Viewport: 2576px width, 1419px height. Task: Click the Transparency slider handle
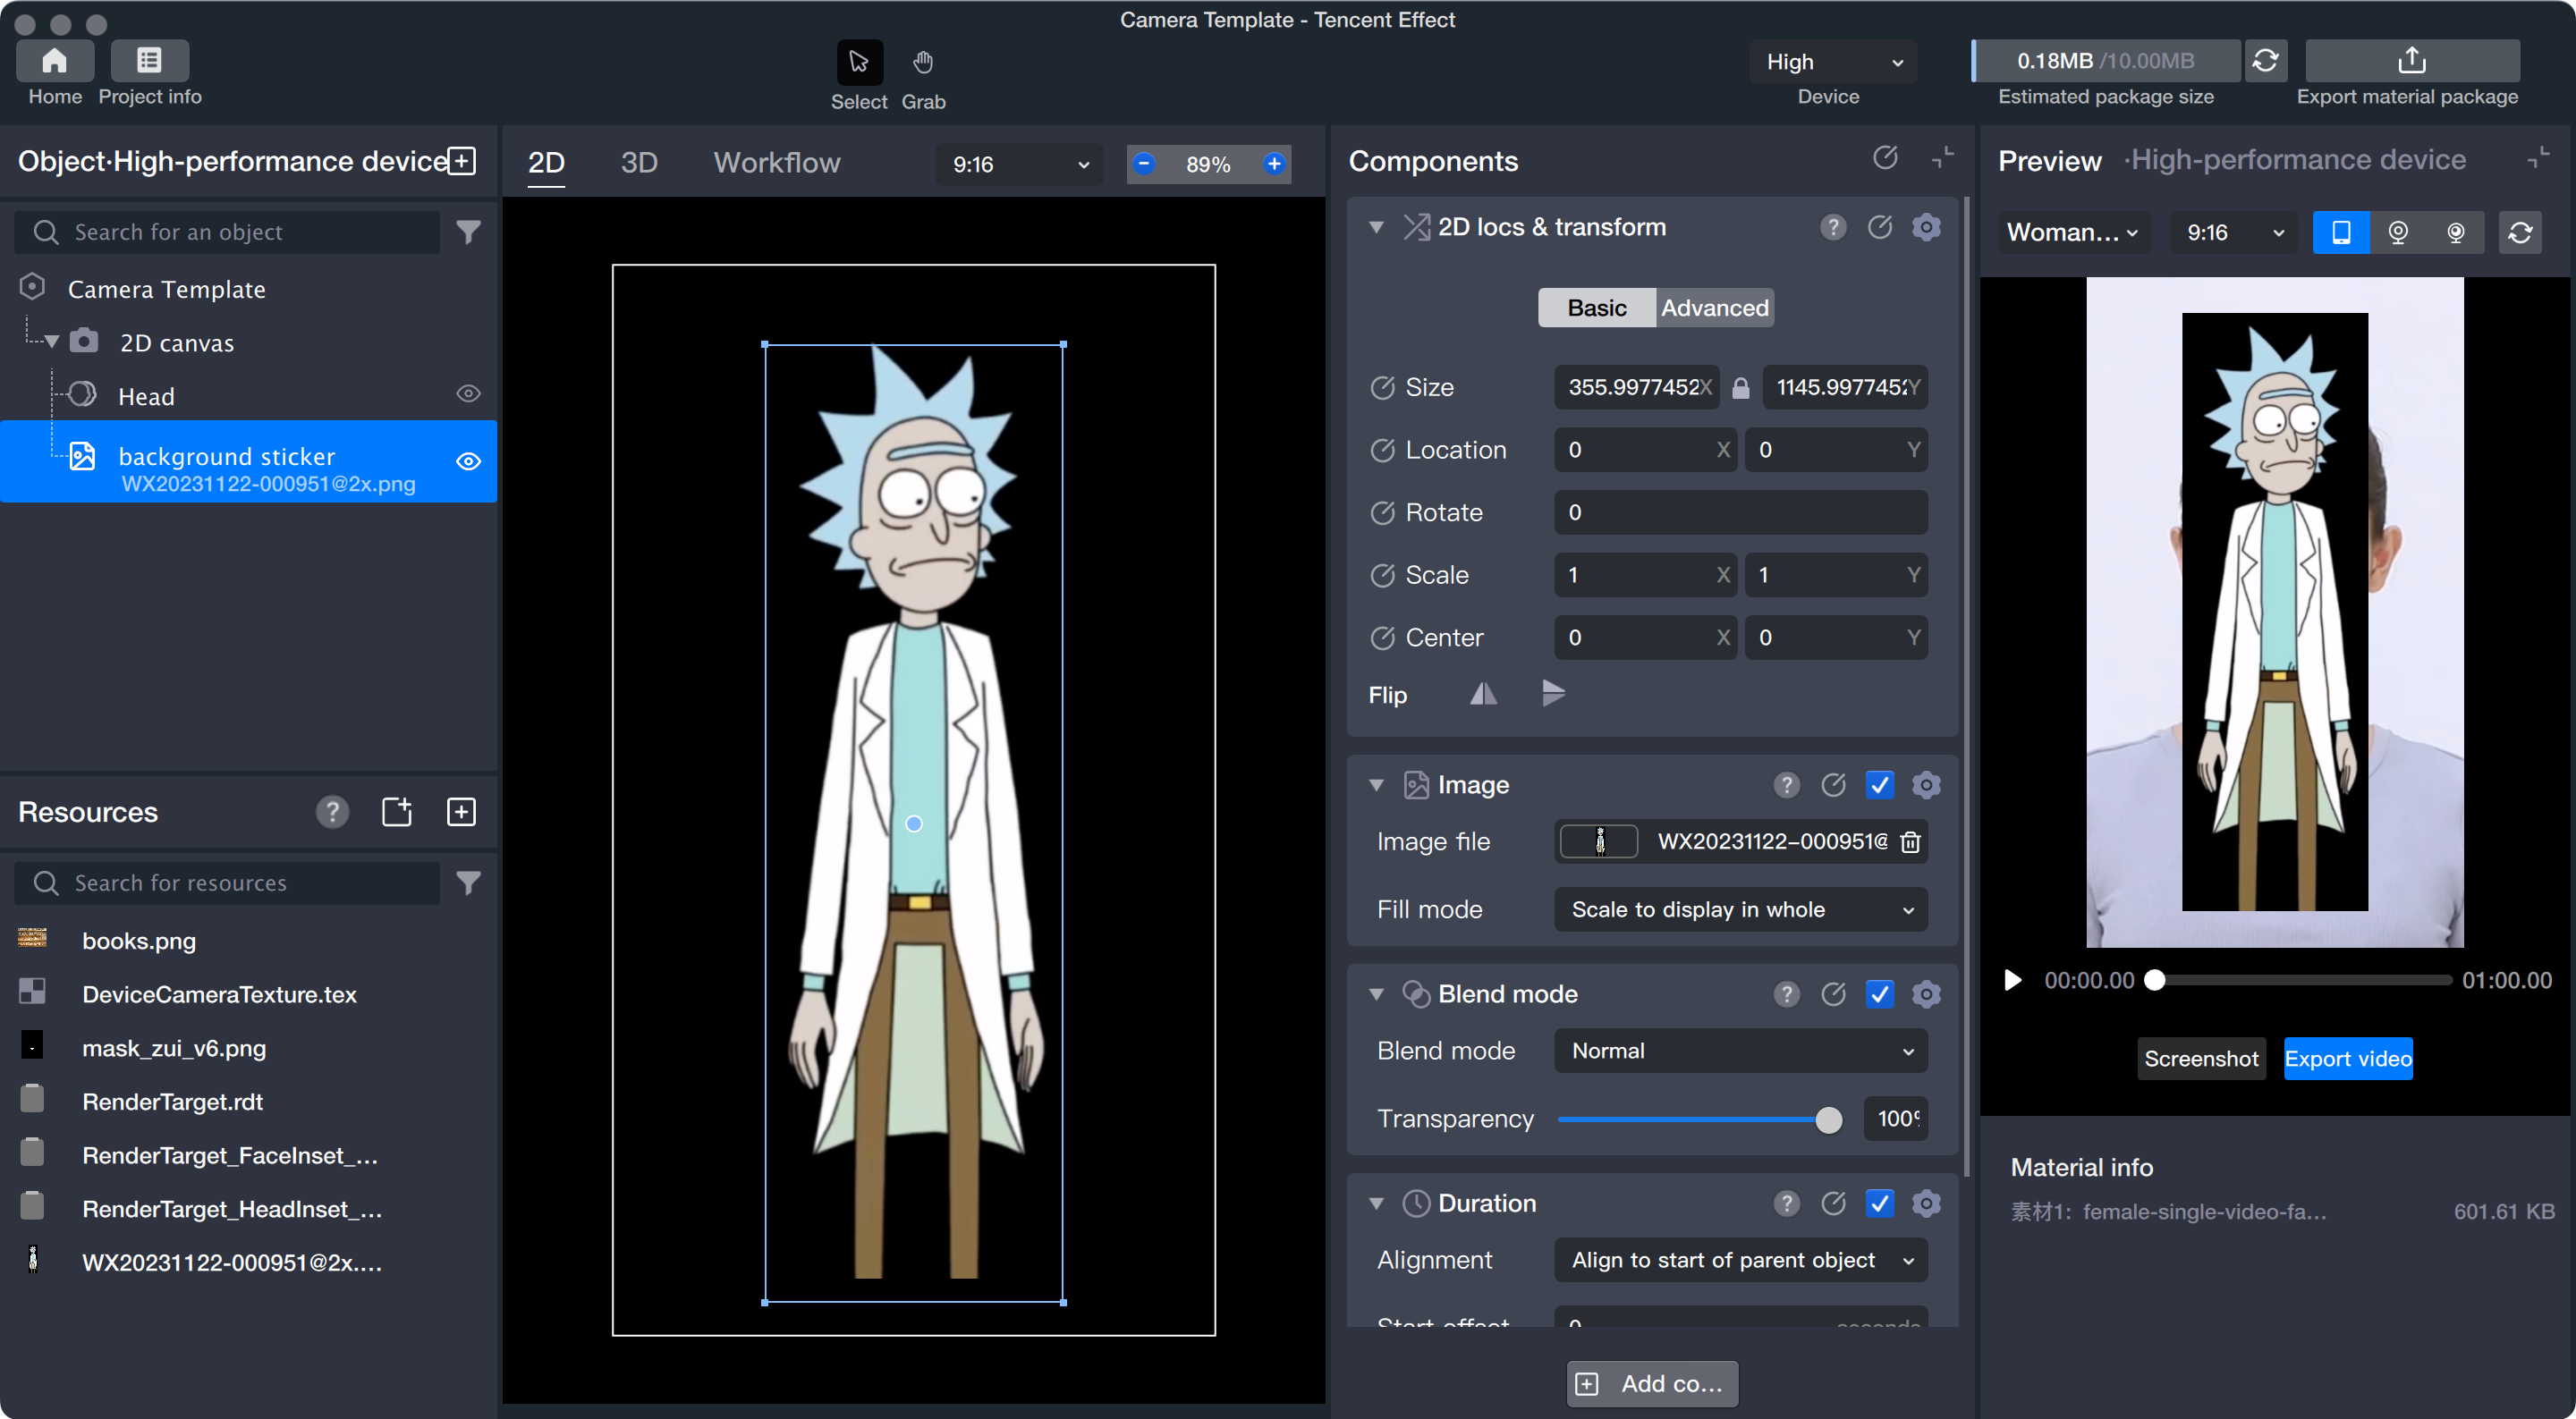pyautogui.click(x=1828, y=1120)
